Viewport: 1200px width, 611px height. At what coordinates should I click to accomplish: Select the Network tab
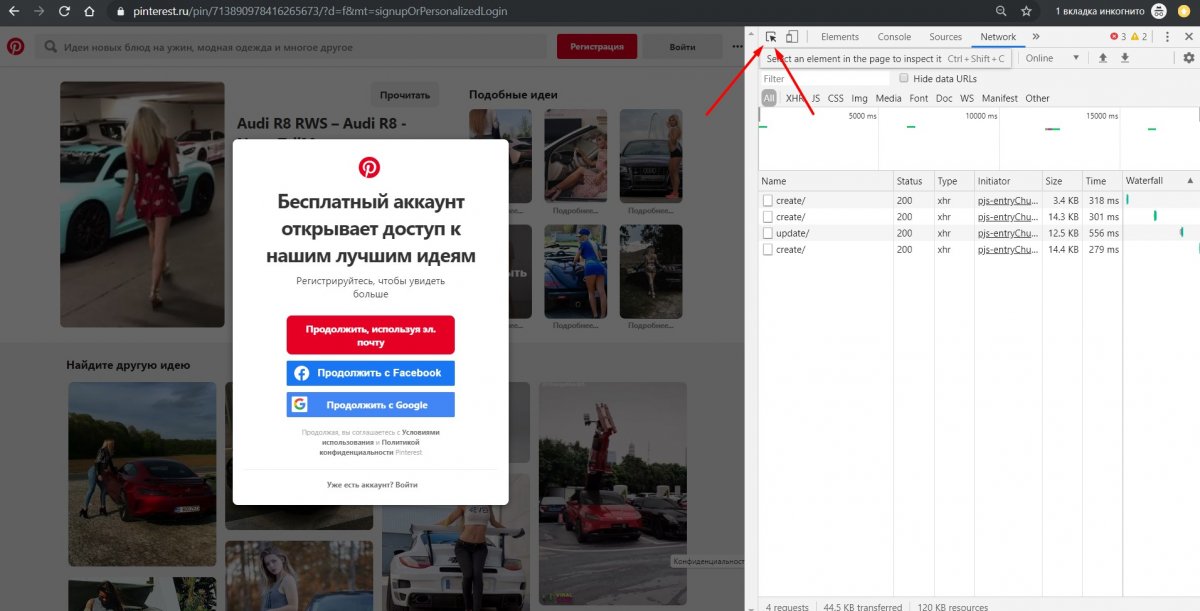(x=998, y=37)
